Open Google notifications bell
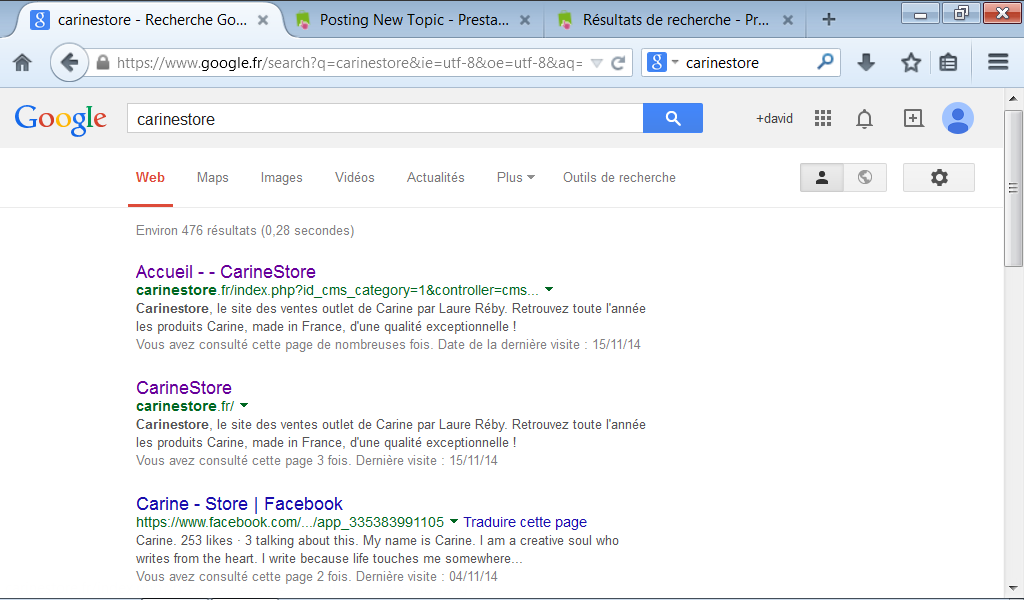The width and height of the screenshot is (1024, 600). tap(864, 119)
